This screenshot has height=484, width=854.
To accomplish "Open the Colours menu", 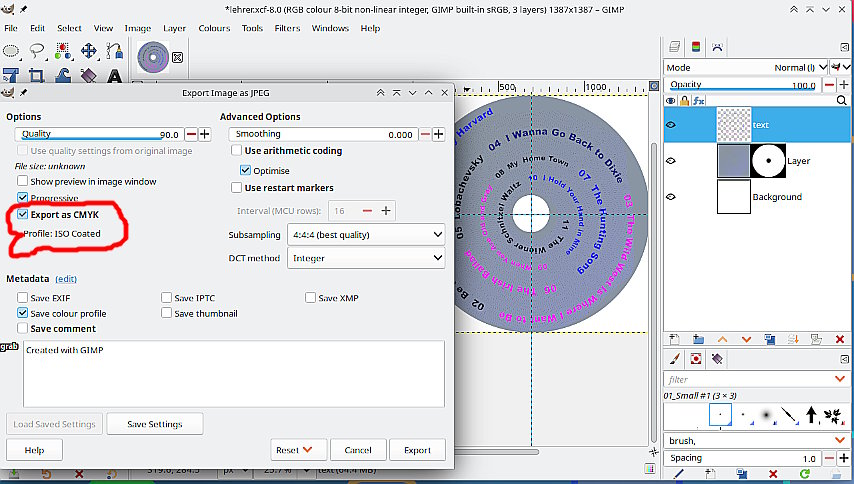I will click(x=214, y=28).
